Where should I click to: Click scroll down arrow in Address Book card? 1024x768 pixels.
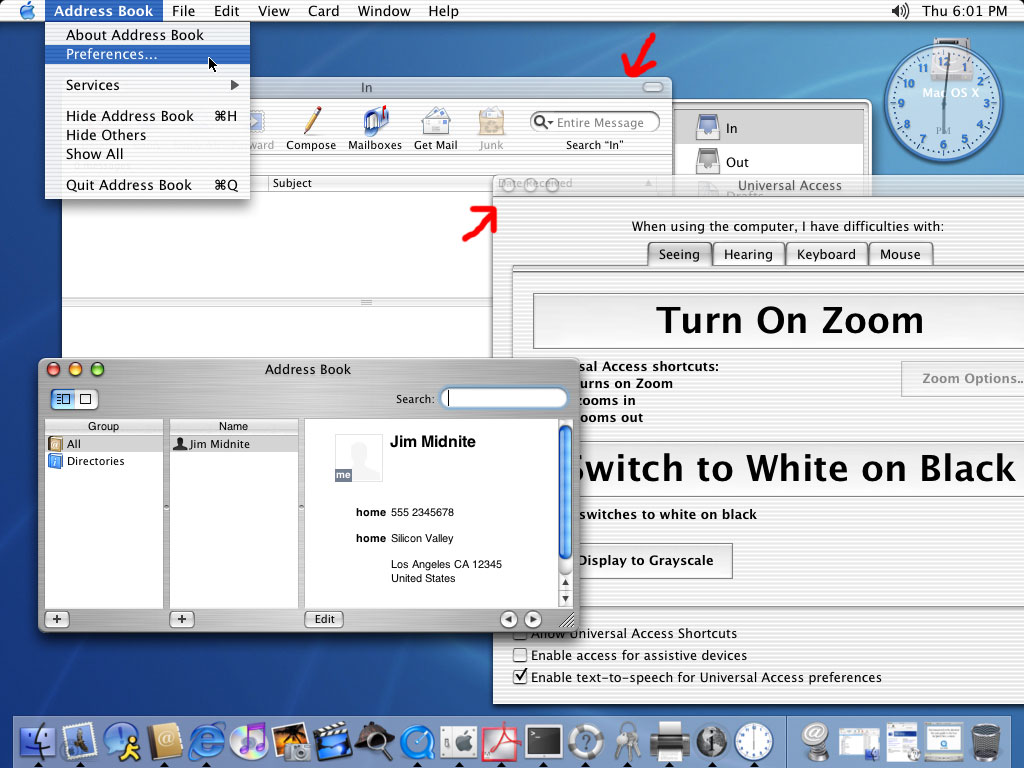tap(566, 598)
